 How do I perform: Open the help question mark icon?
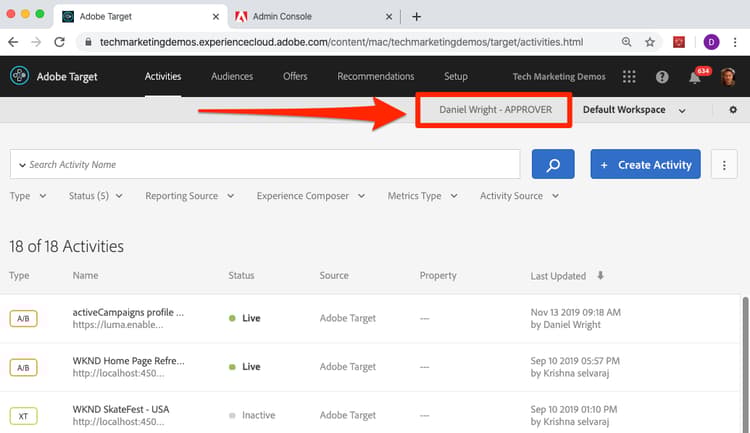(662, 77)
